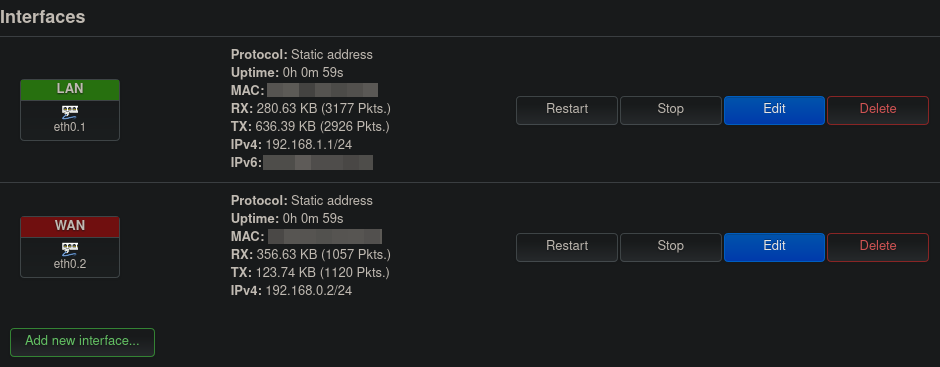Image resolution: width=940 pixels, height=367 pixels.
Task: Click the blurred LAN IPv6 address
Action: click(x=318, y=163)
